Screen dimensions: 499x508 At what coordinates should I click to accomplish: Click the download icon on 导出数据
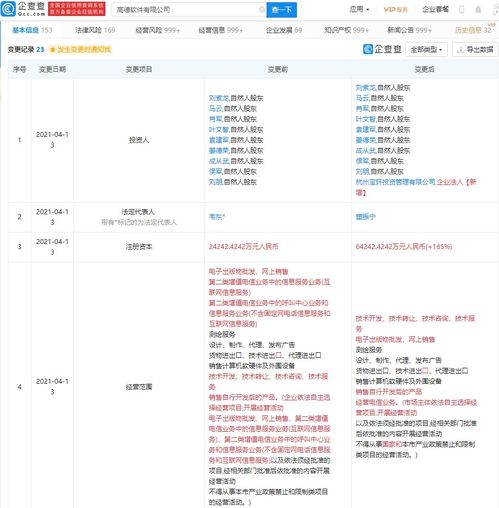[x=461, y=50]
